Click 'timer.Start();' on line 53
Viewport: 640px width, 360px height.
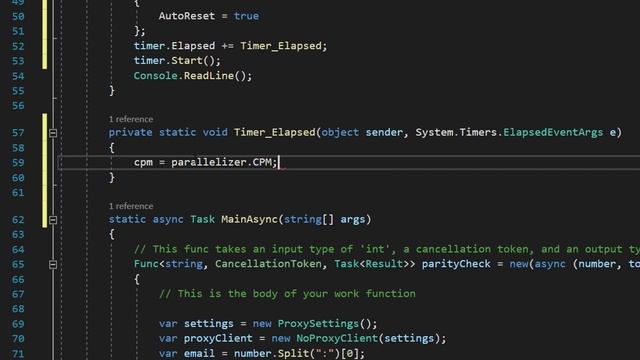(177, 60)
